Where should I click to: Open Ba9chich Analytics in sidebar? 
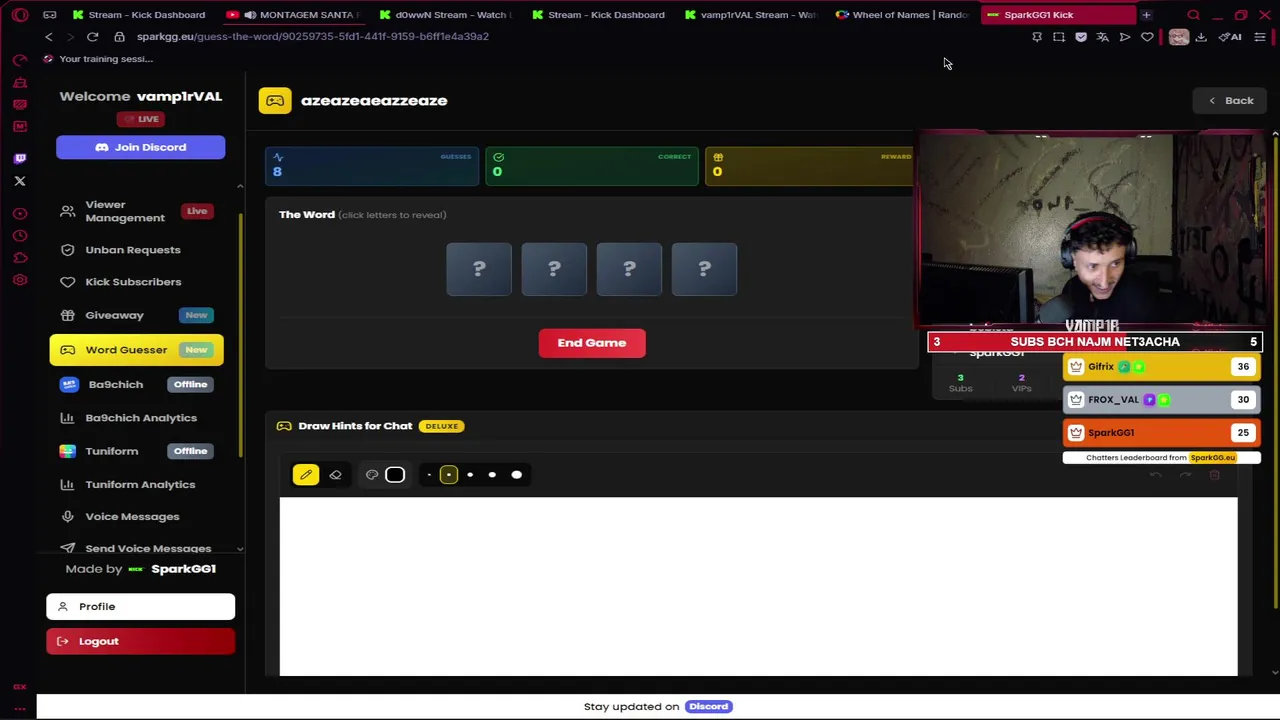coord(135,418)
